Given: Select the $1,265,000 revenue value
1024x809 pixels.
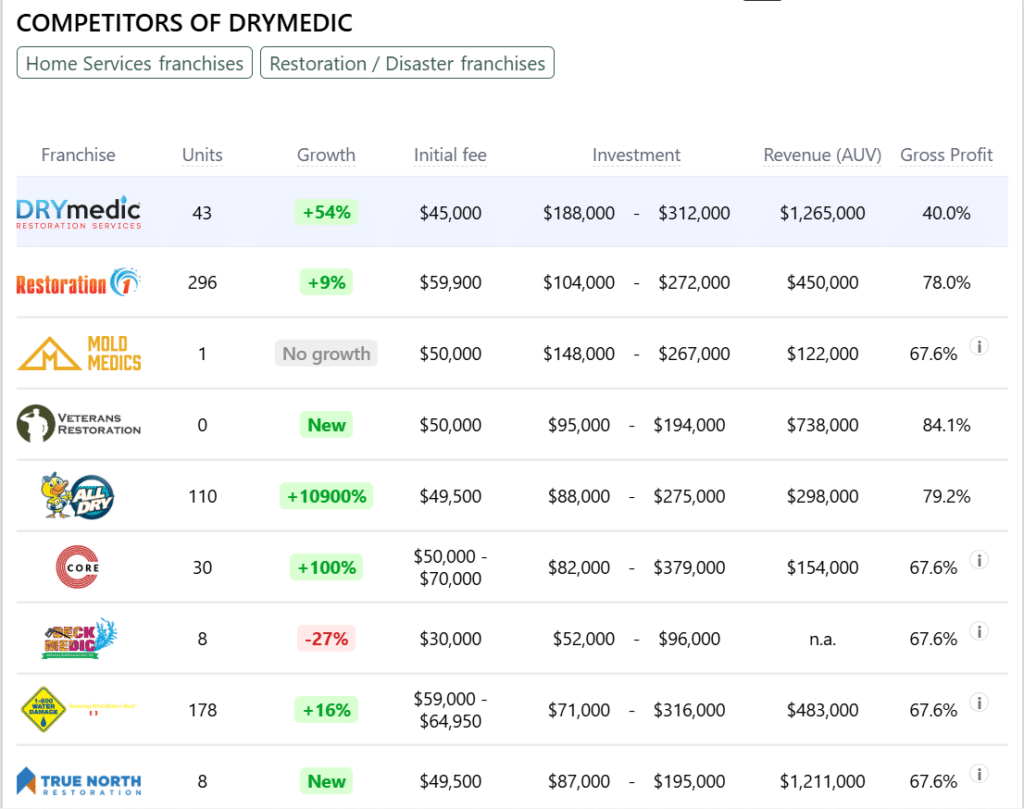Looking at the screenshot, I should (822, 213).
